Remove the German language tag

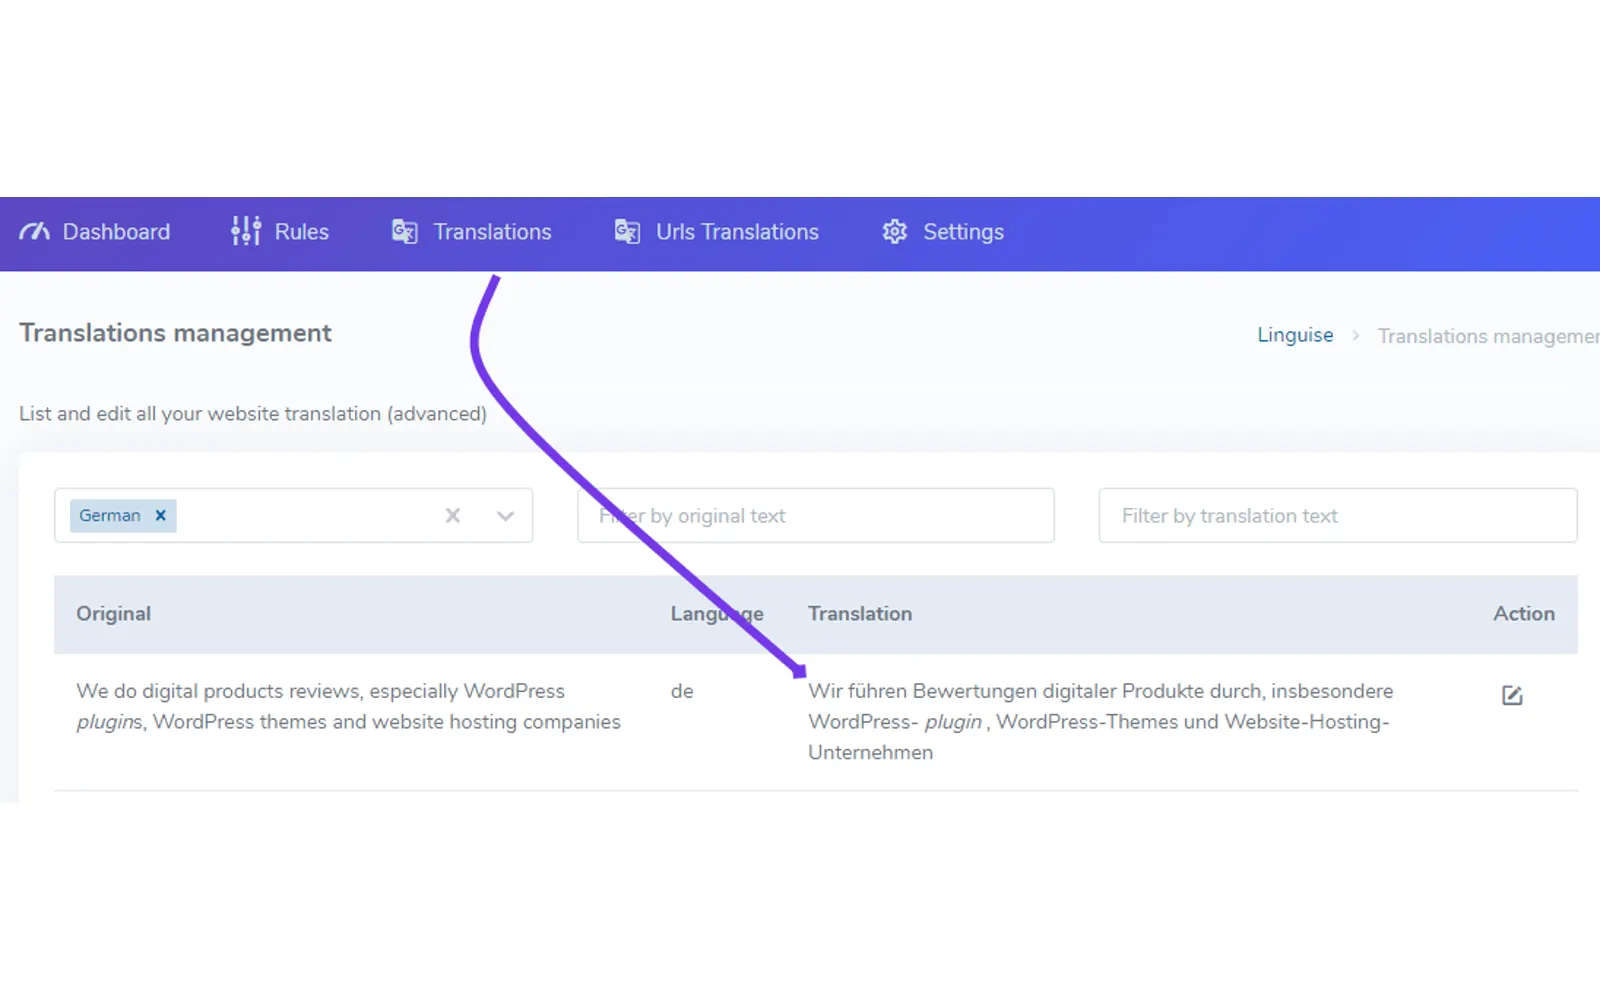[x=160, y=516]
